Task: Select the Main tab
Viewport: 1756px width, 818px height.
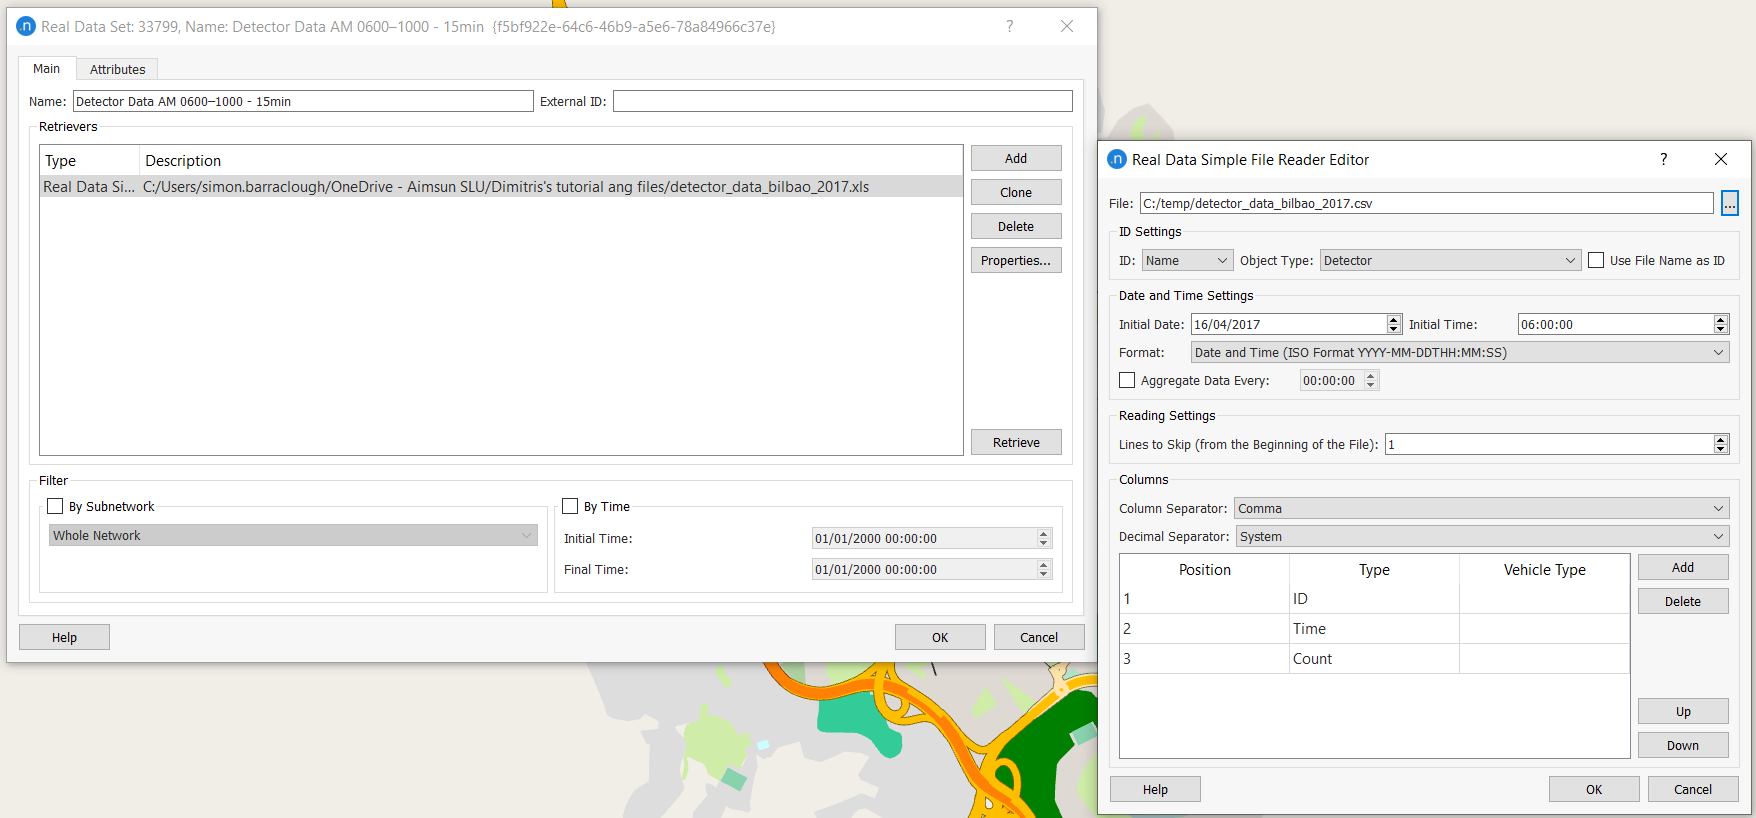Action: click(x=46, y=69)
